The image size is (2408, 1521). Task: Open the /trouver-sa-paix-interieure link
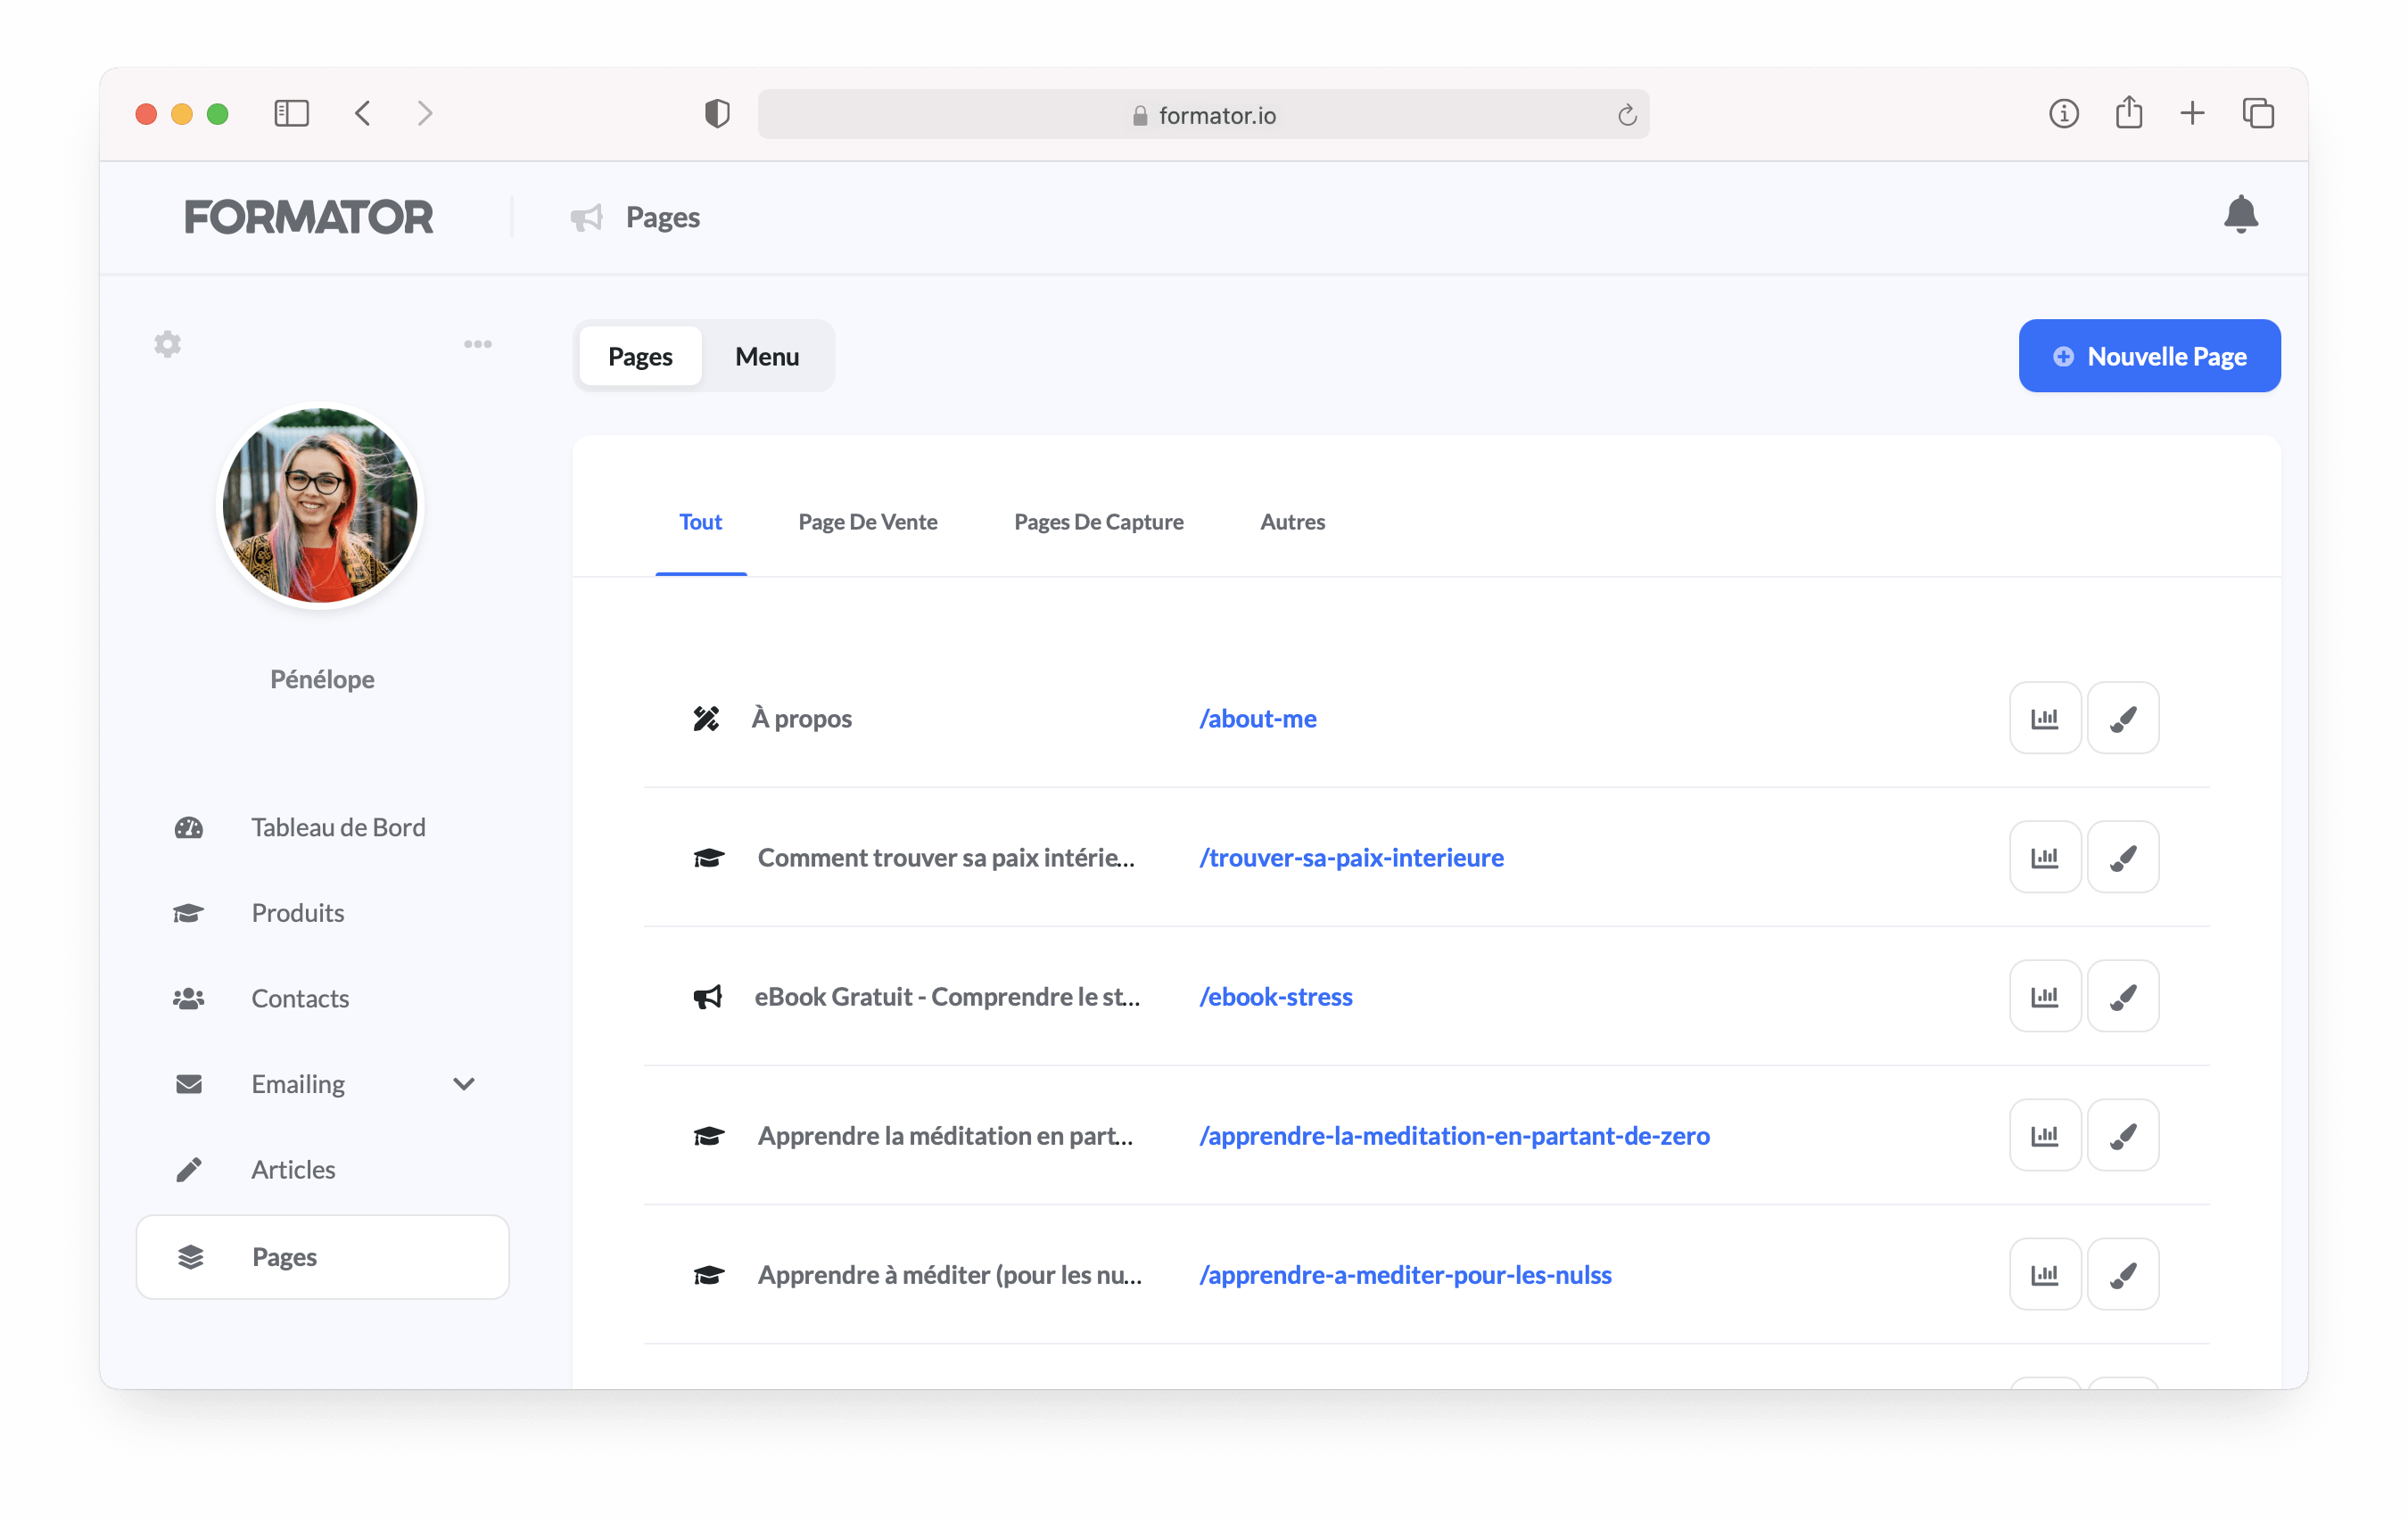coord(1351,857)
